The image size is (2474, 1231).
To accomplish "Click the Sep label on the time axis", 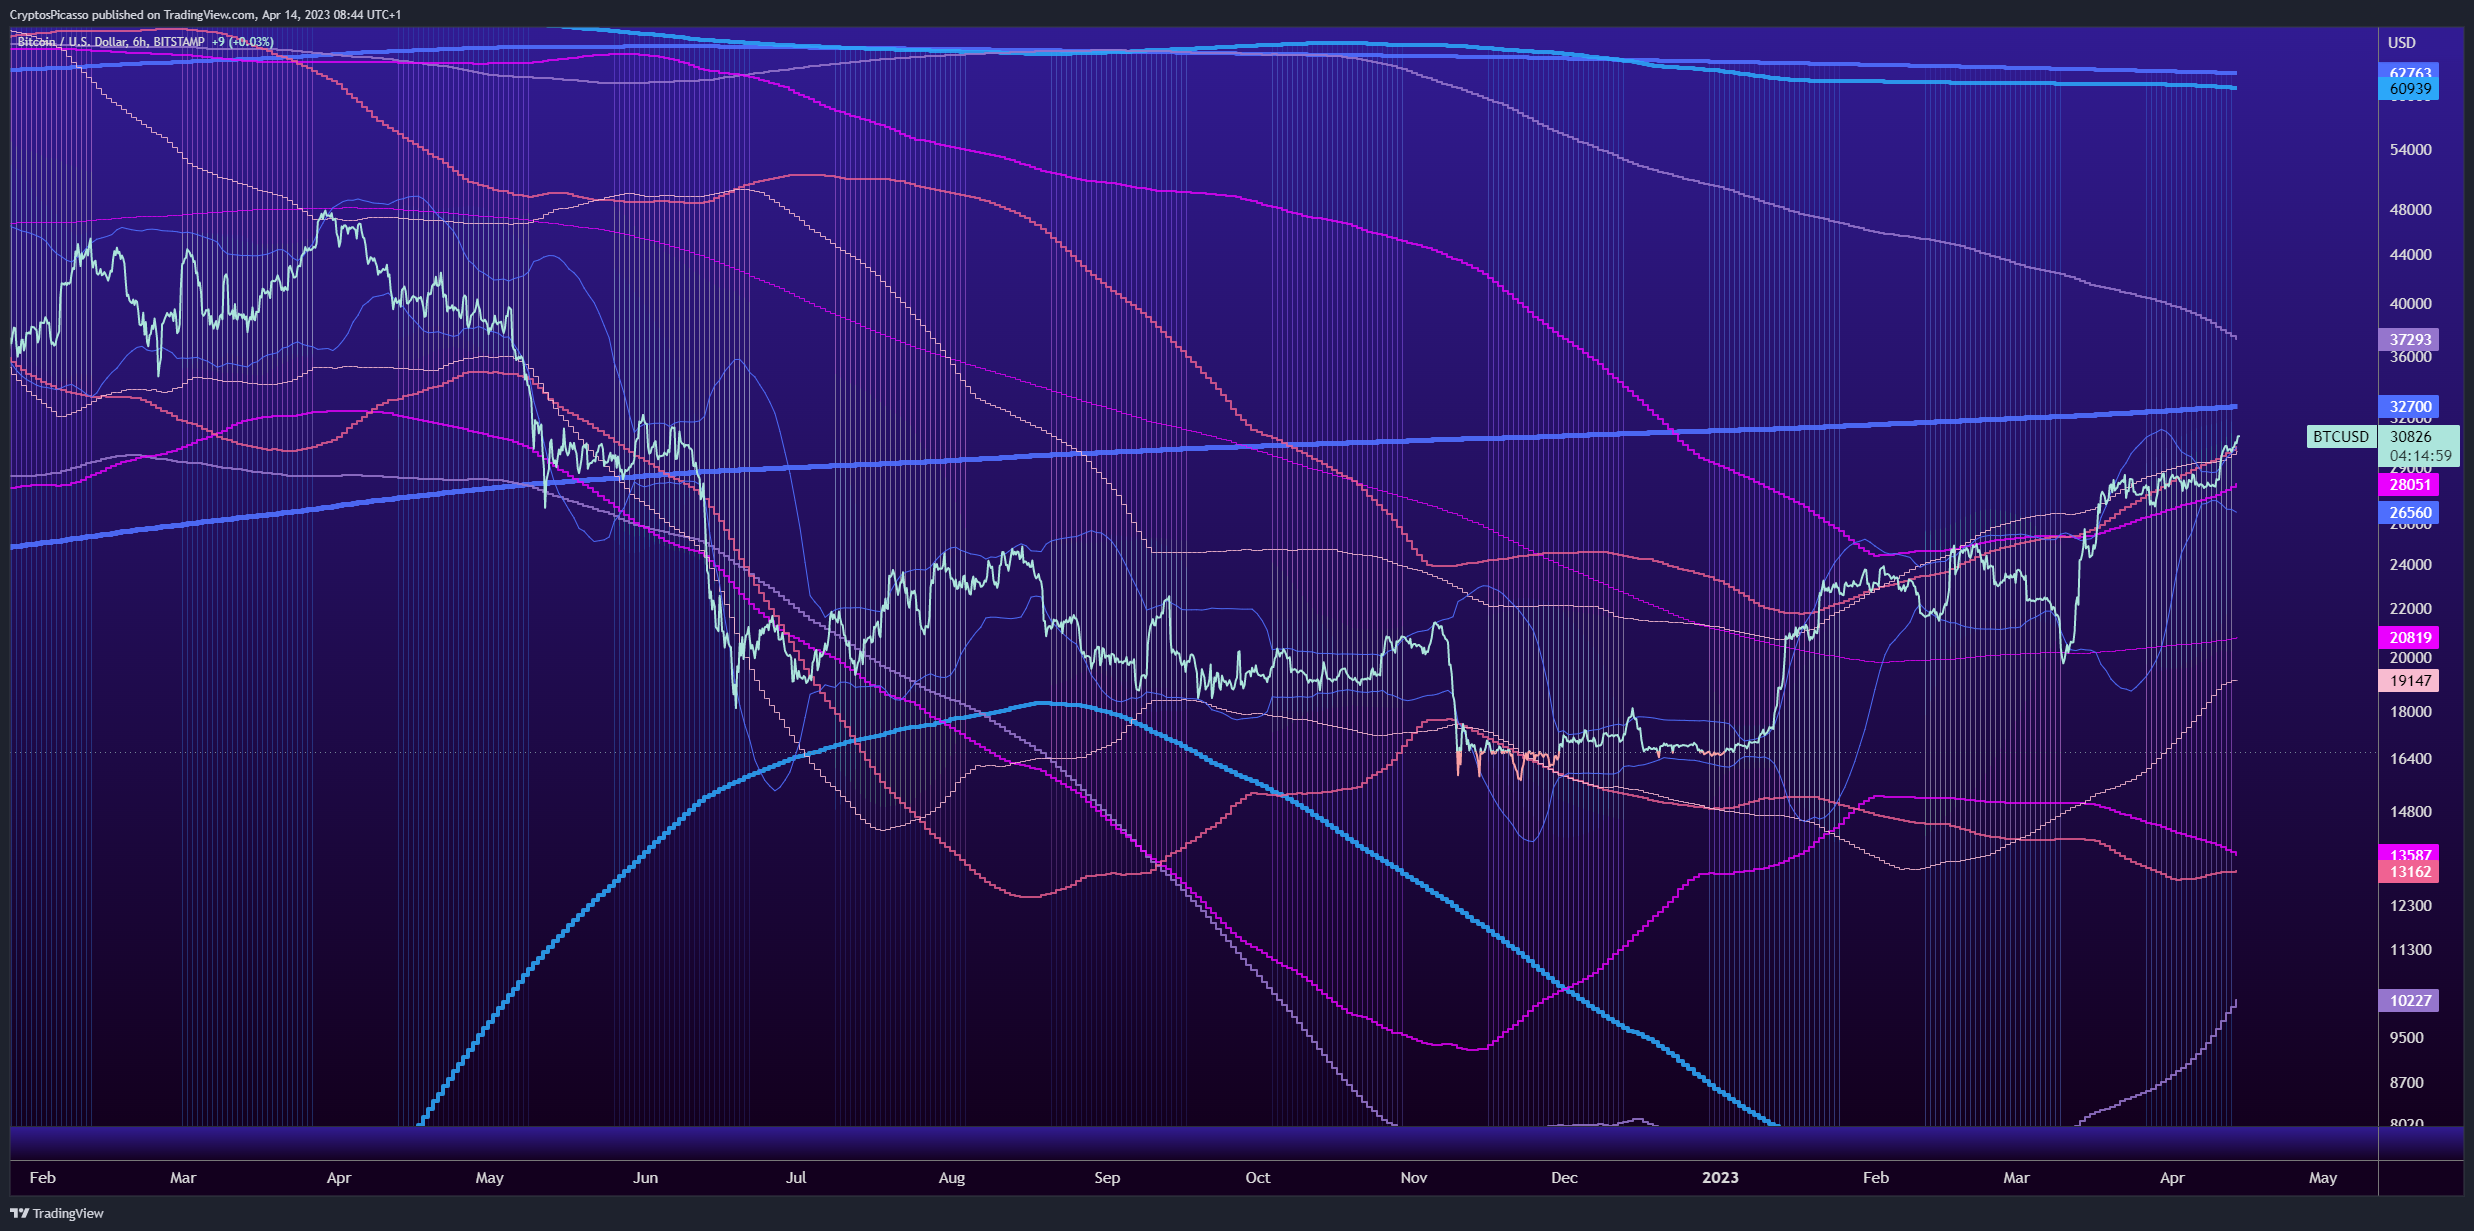I will pos(1107,1177).
